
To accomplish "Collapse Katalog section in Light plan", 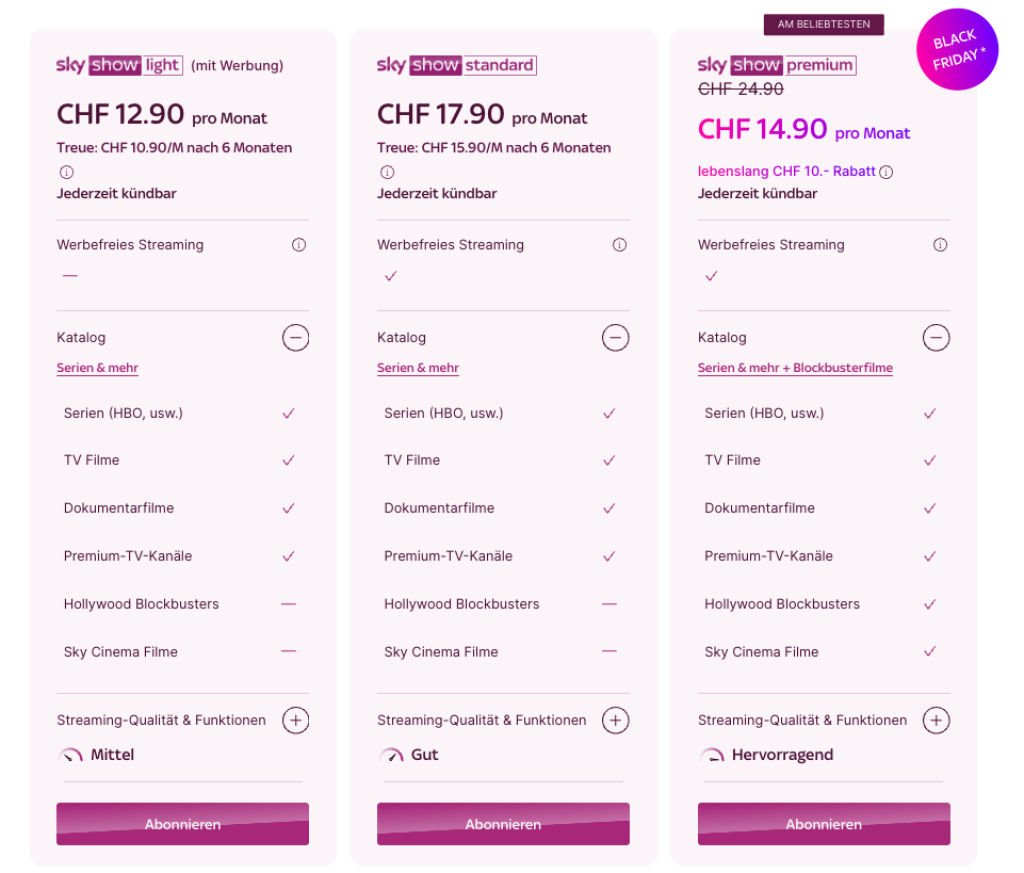I will [295, 338].
